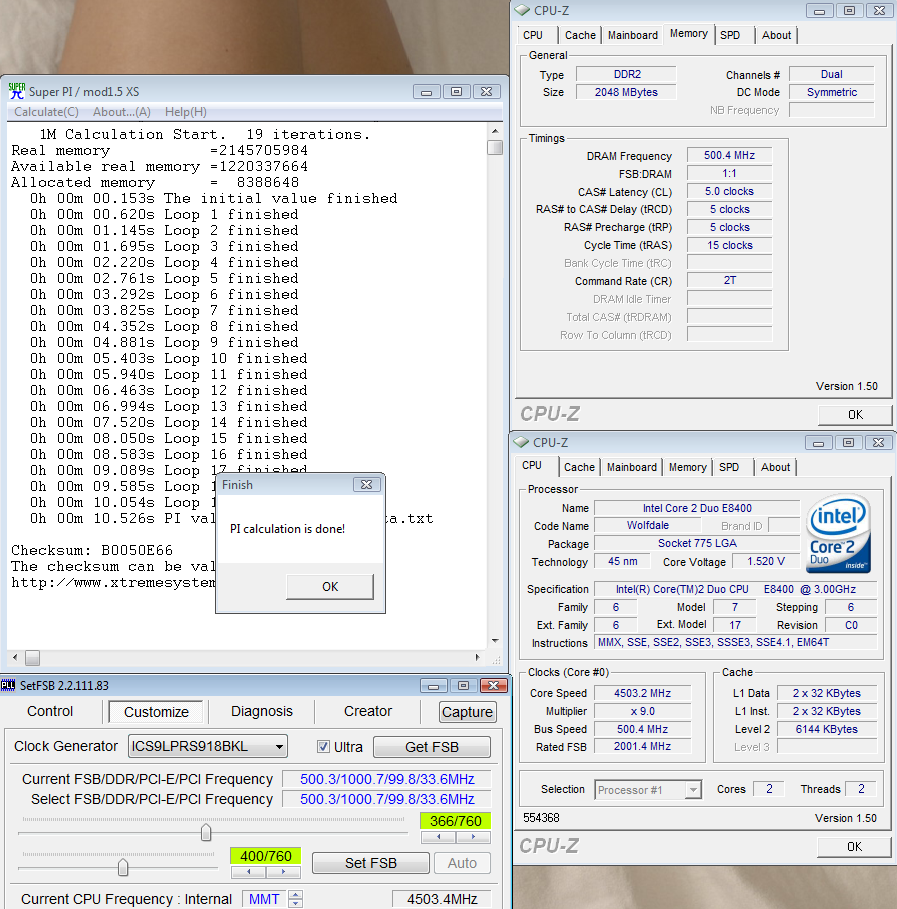Close the upper CPU-Z Memory window

880,10
